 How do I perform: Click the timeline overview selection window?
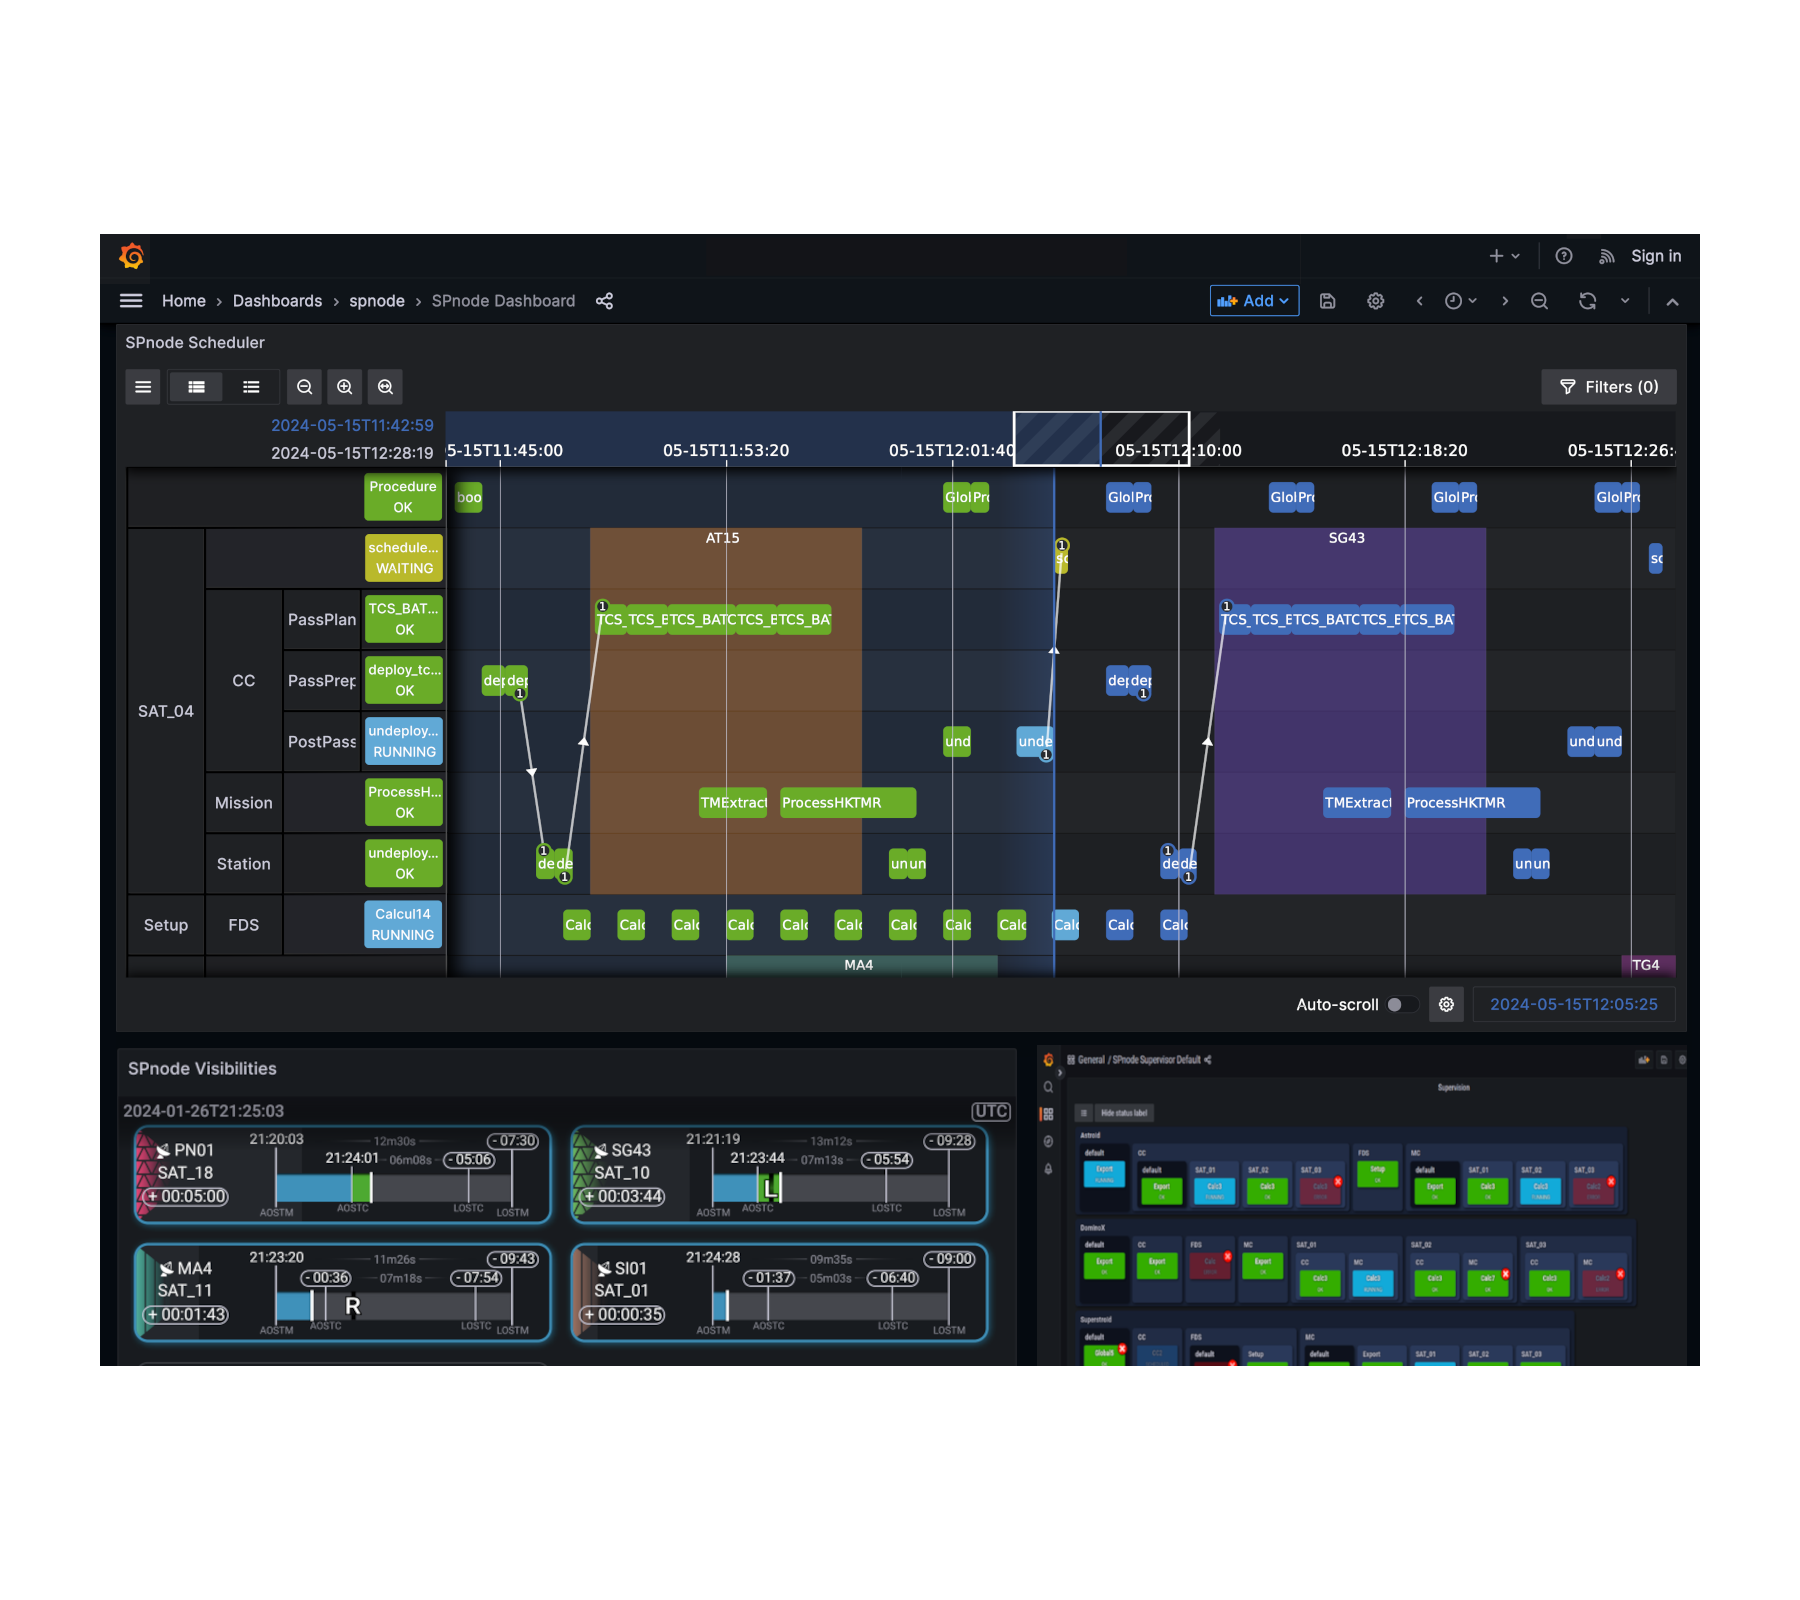tap(1100, 438)
